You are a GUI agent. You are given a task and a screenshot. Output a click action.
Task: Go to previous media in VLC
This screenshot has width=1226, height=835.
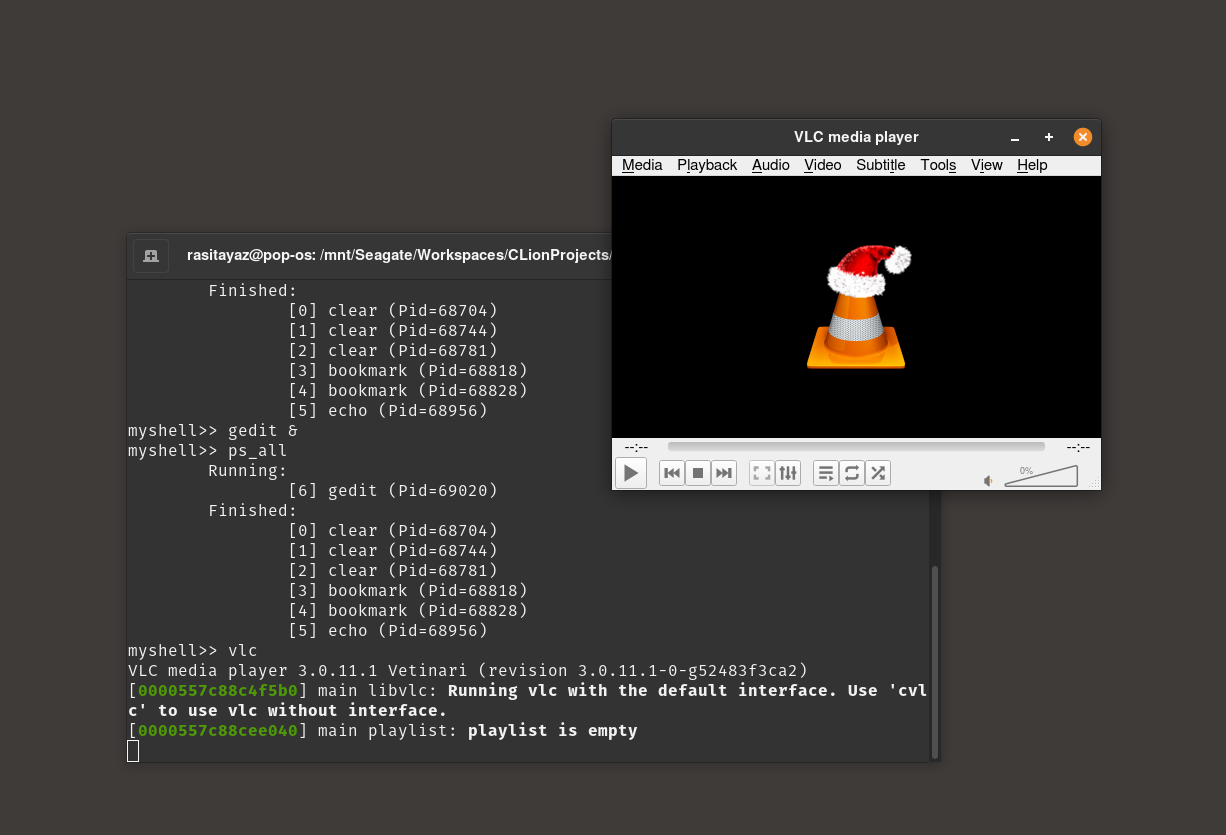point(672,473)
